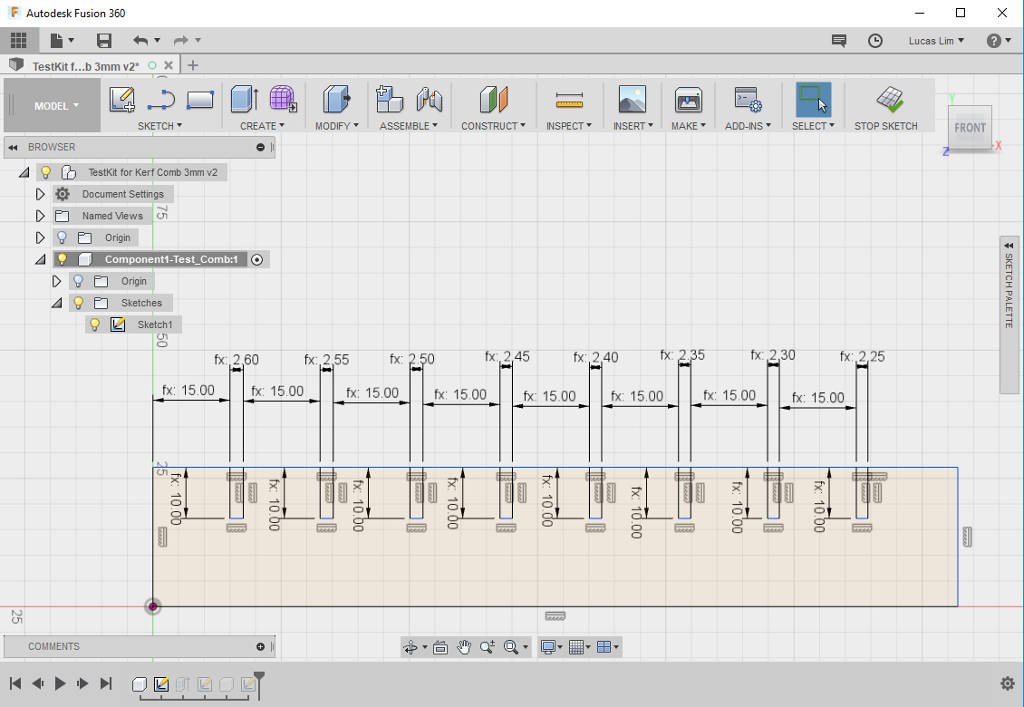Expand the COMMENTS panel plus button

tap(261, 646)
